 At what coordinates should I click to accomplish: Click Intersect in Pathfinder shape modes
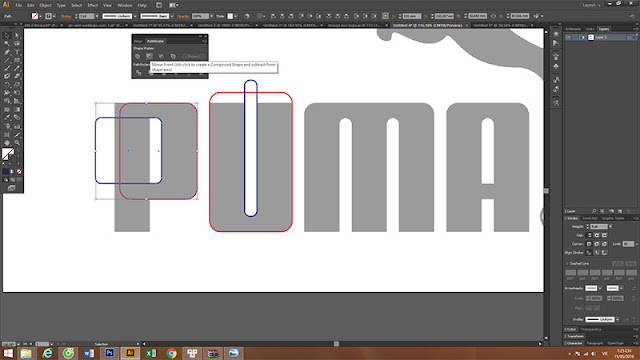click(x=161, y=56)
